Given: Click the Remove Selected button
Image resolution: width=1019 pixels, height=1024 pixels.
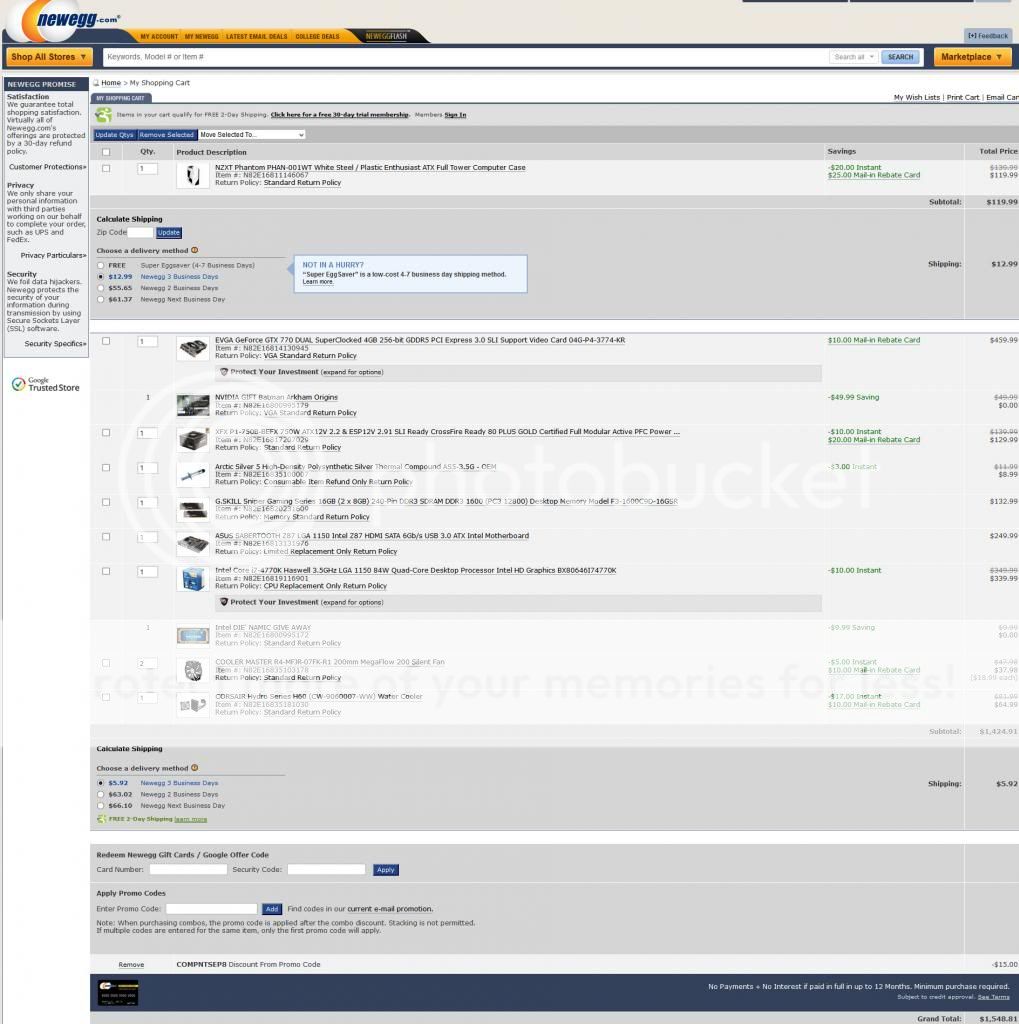Looking at the screenshot, I should coord(166,135).
